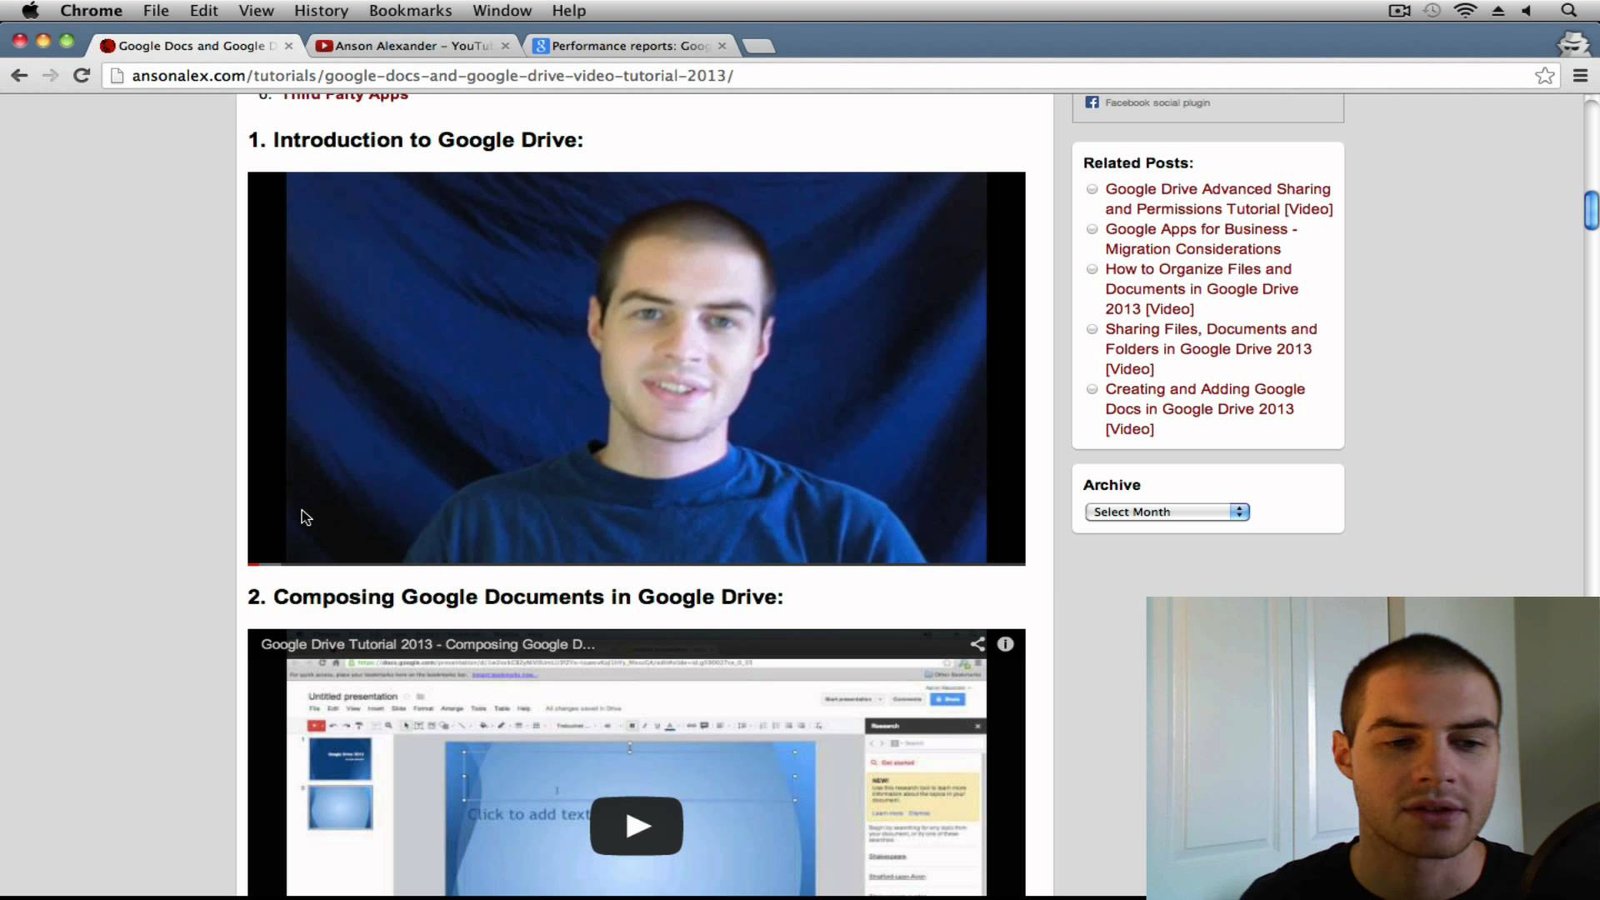The image size is (1600, 900).
Task: Switch to Anson Alexander YouTube tab
Action: (x=412, y=46)
